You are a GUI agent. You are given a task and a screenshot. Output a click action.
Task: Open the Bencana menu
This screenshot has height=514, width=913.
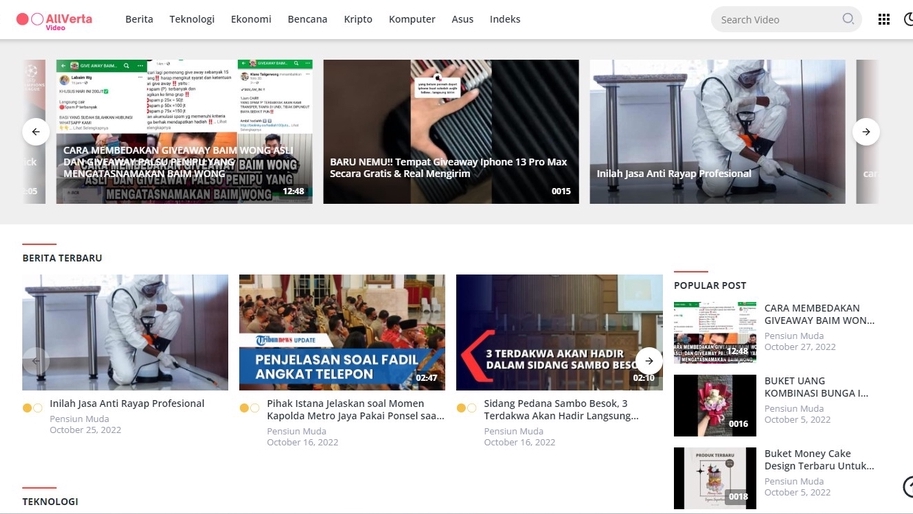tap(307, 19)
